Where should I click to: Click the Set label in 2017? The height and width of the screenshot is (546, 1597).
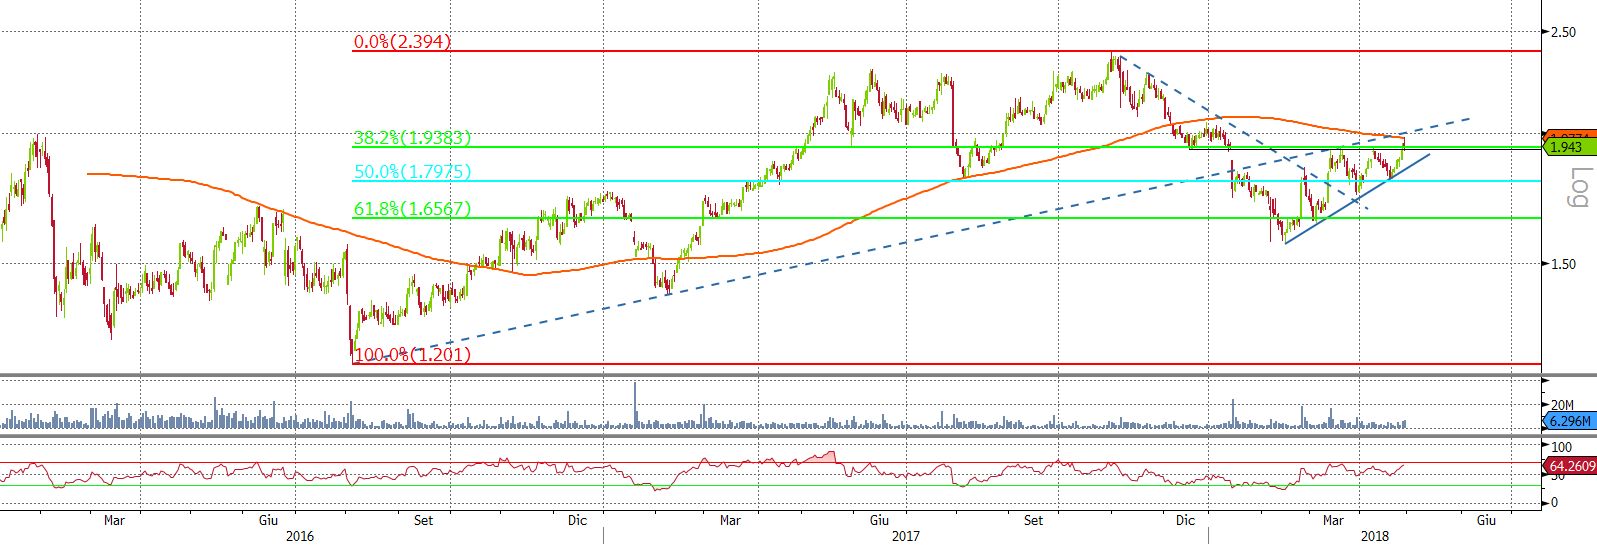click(1033, 520)
